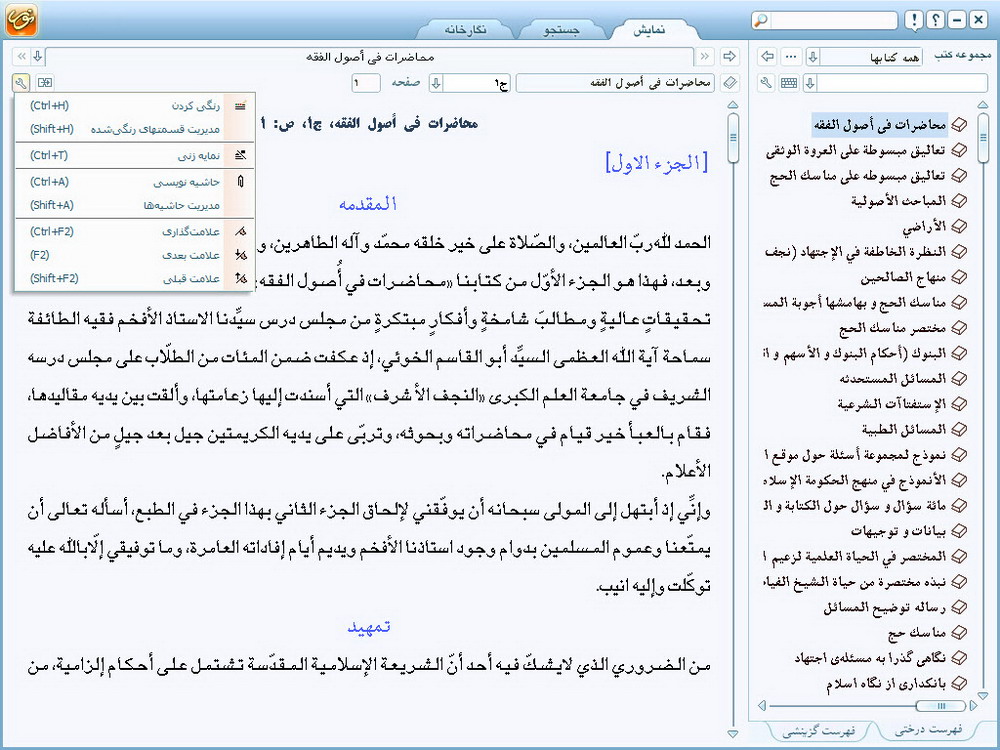The width and height of the screenshot is (1000, 750).
Task: Click the eraser icon next to the book title
Action: [730, 83]
